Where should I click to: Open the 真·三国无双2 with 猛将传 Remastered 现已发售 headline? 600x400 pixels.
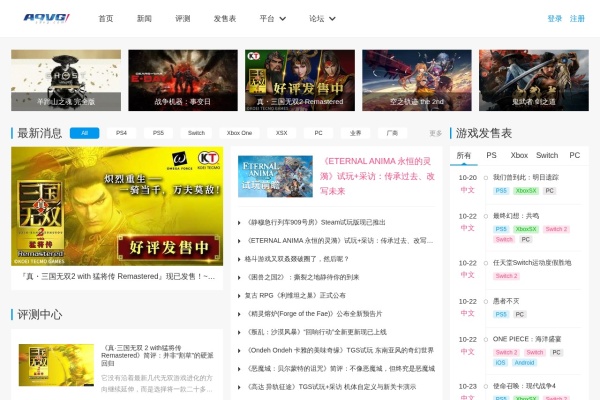pyautogui.click(x=118, y=276)
